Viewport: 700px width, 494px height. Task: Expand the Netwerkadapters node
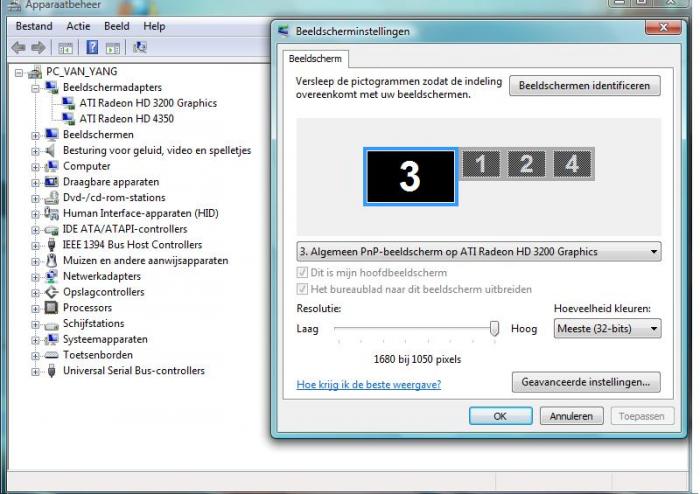[x=35, y=277]
